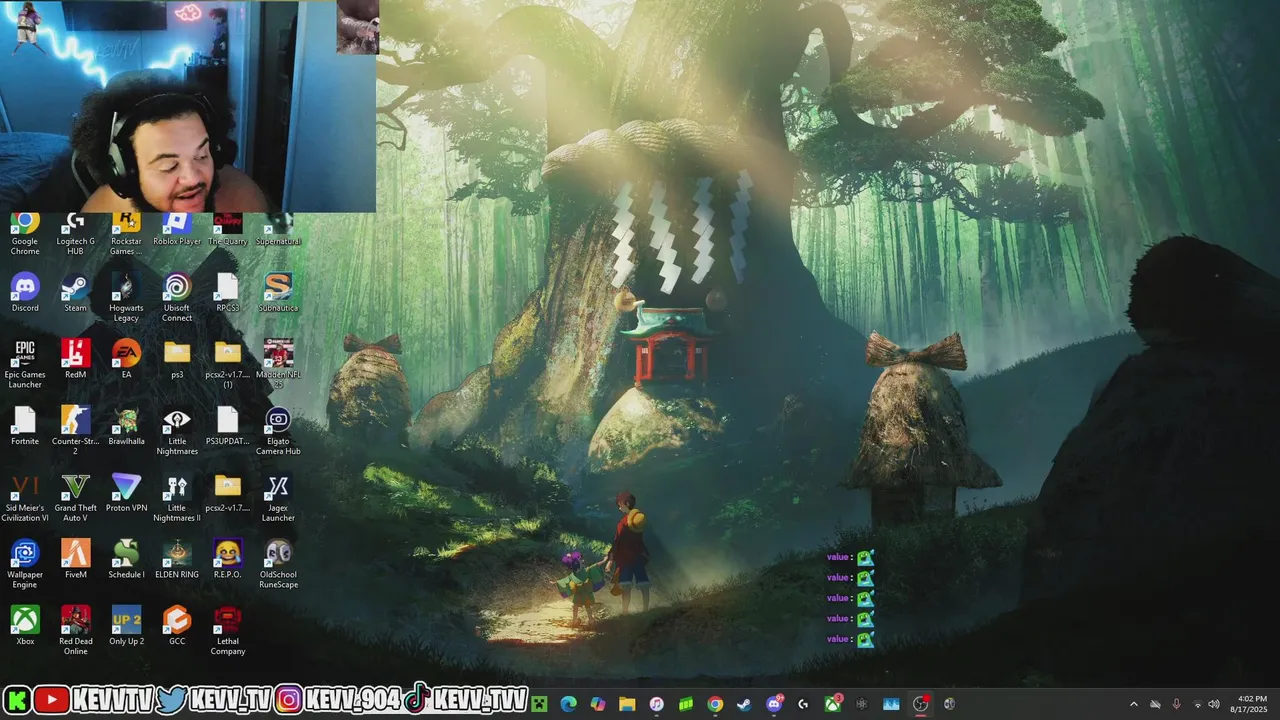Open Copilot from the taskbar
Image resolution: width=1280 pixels, height=720 pixels.
click(x=598, y=704)
